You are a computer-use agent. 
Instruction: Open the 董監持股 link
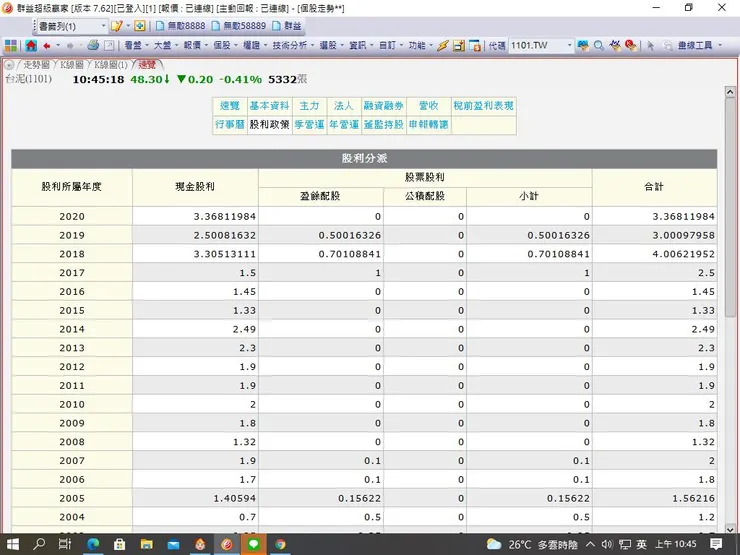384,125
